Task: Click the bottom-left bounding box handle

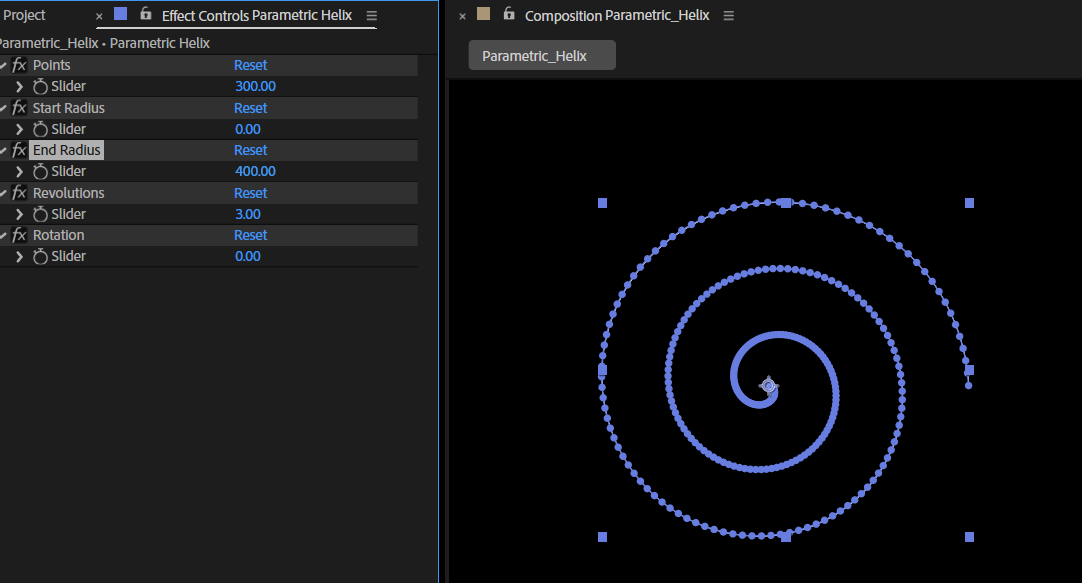Action: [602, 537]
